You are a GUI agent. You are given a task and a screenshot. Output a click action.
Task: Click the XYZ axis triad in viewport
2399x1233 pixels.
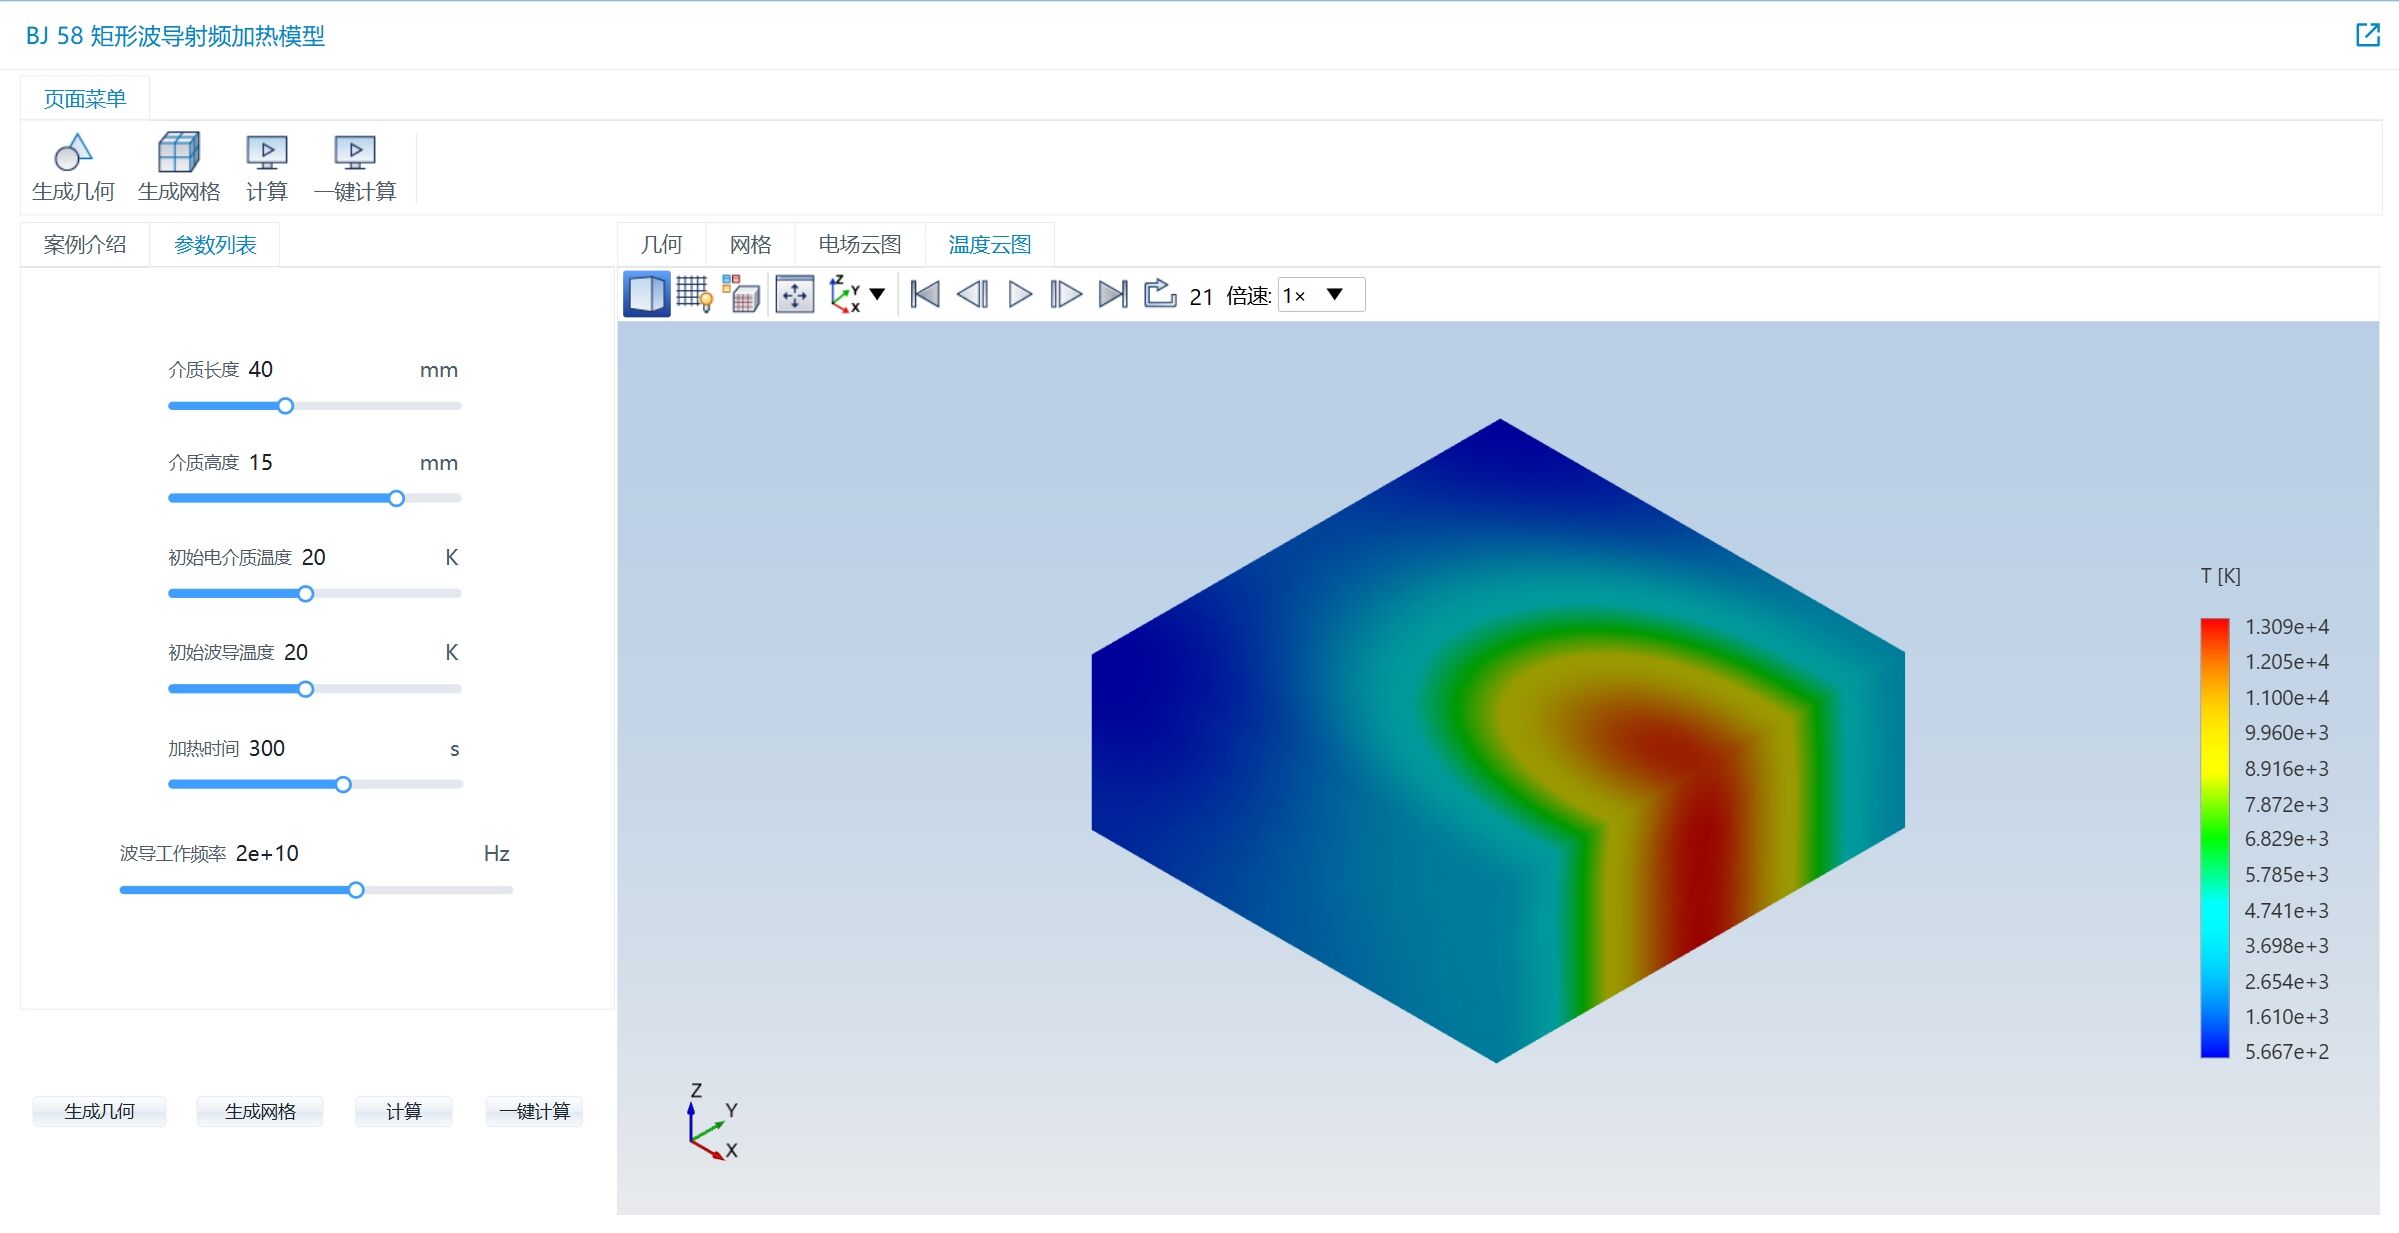click(712, 1123)
